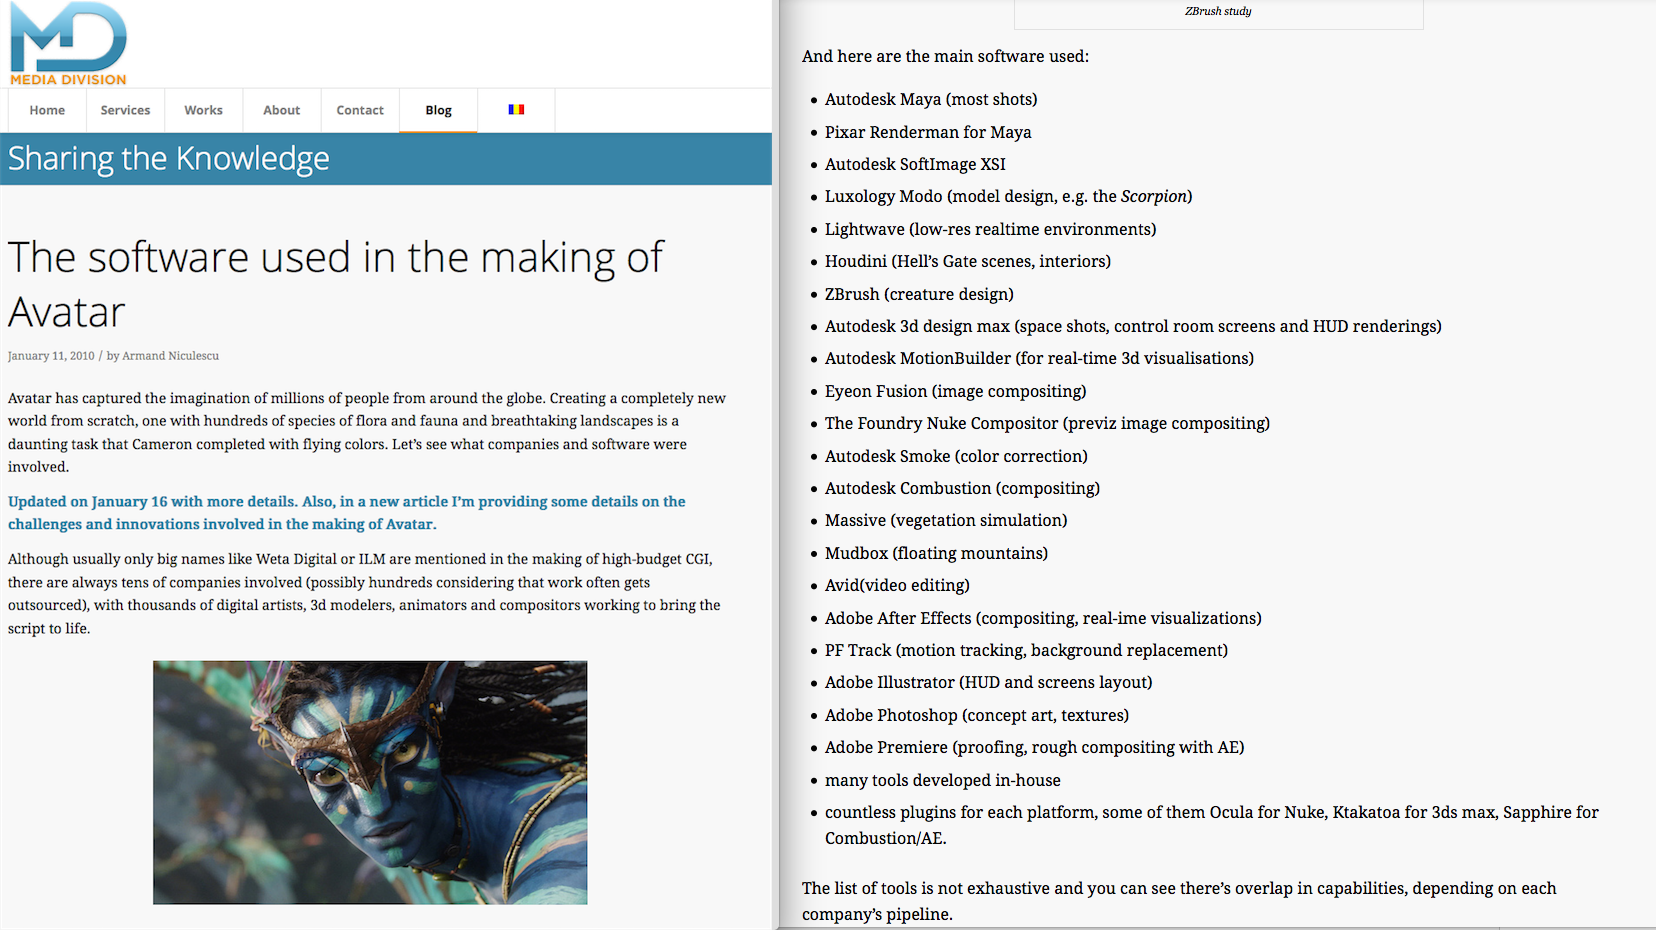Click the Autodesk MotionBuilder item
The width and height of the screenshot is (1656, 930).
(1039, 358)
